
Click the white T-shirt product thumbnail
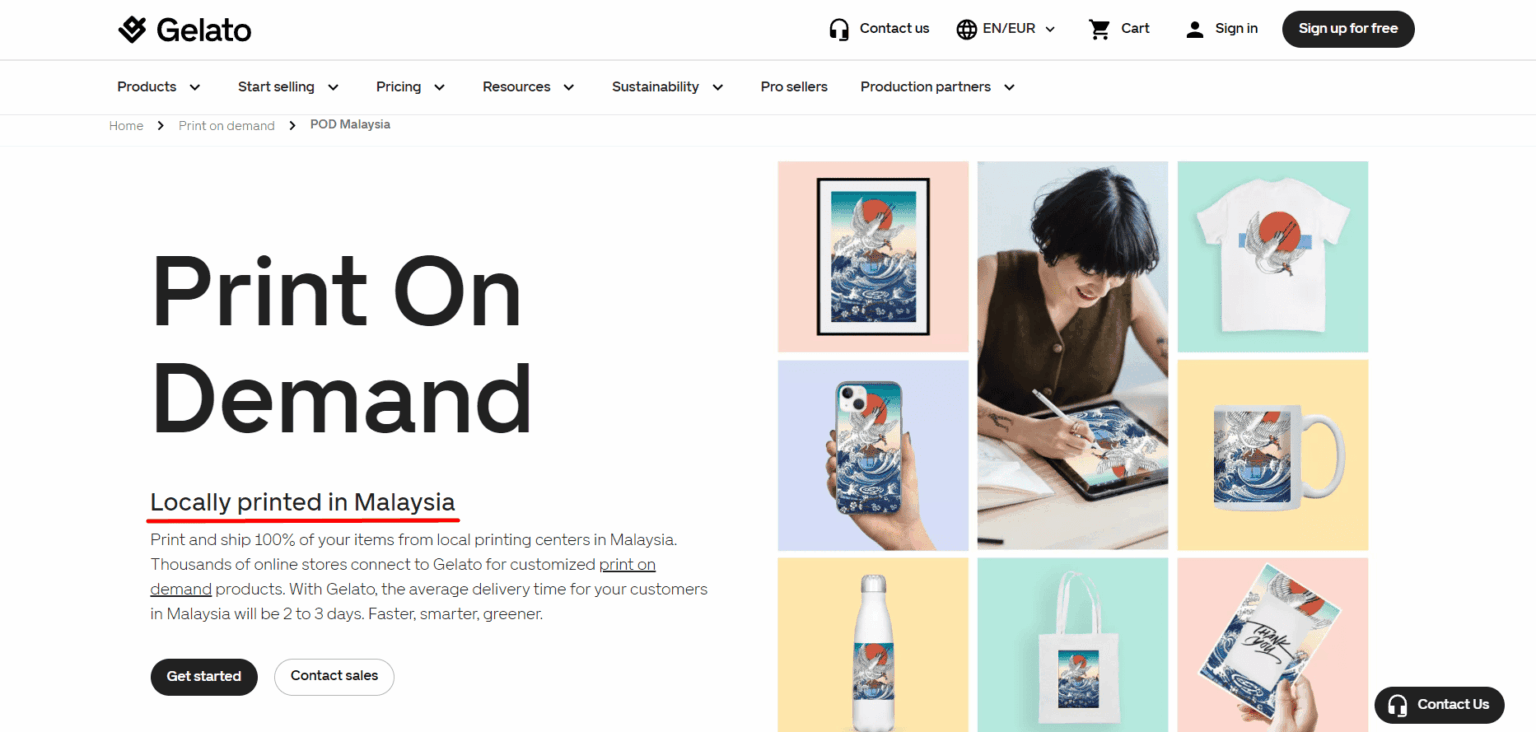point(1273,256)
